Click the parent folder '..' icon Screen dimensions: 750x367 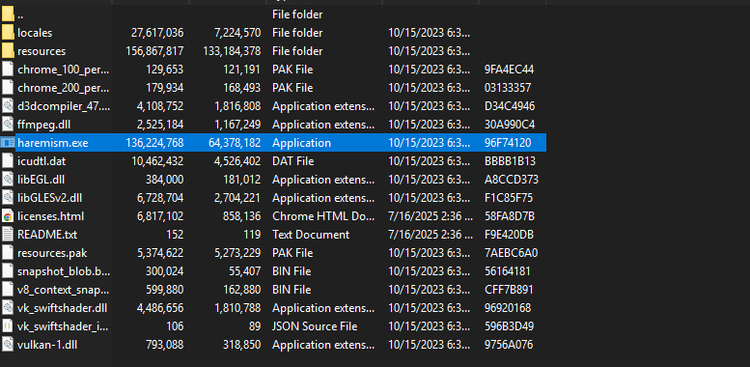pos(8,15)
